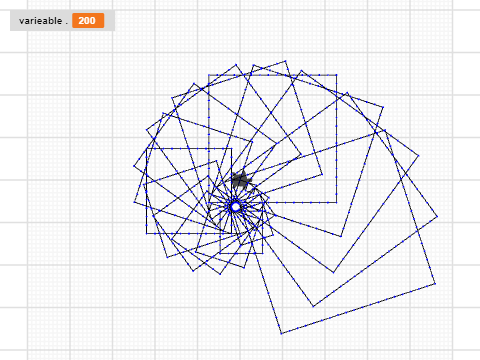480x360 pixels.
Task: Click the rightmost corner of the largest tilted square
Action: pyautogui.click(x=435, y=284)
